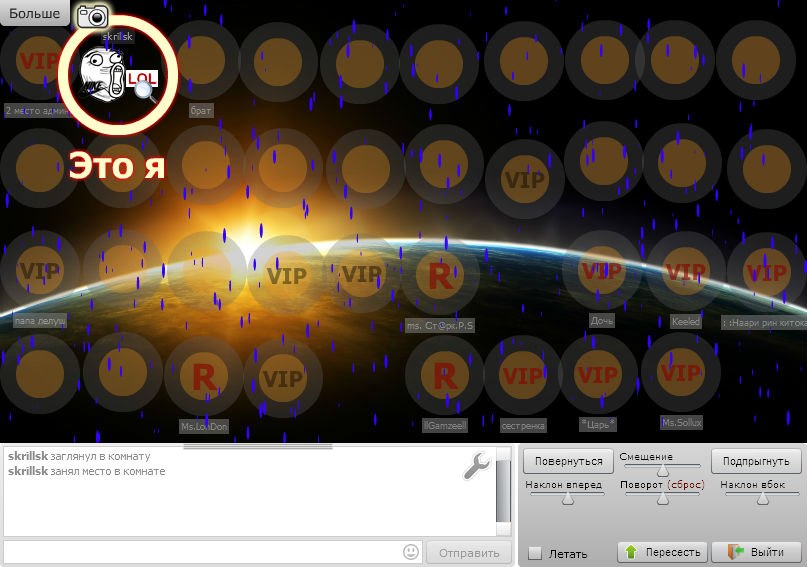
Task: Click the Наклон вбок slider handle
Action: click(x=755, y=498)
